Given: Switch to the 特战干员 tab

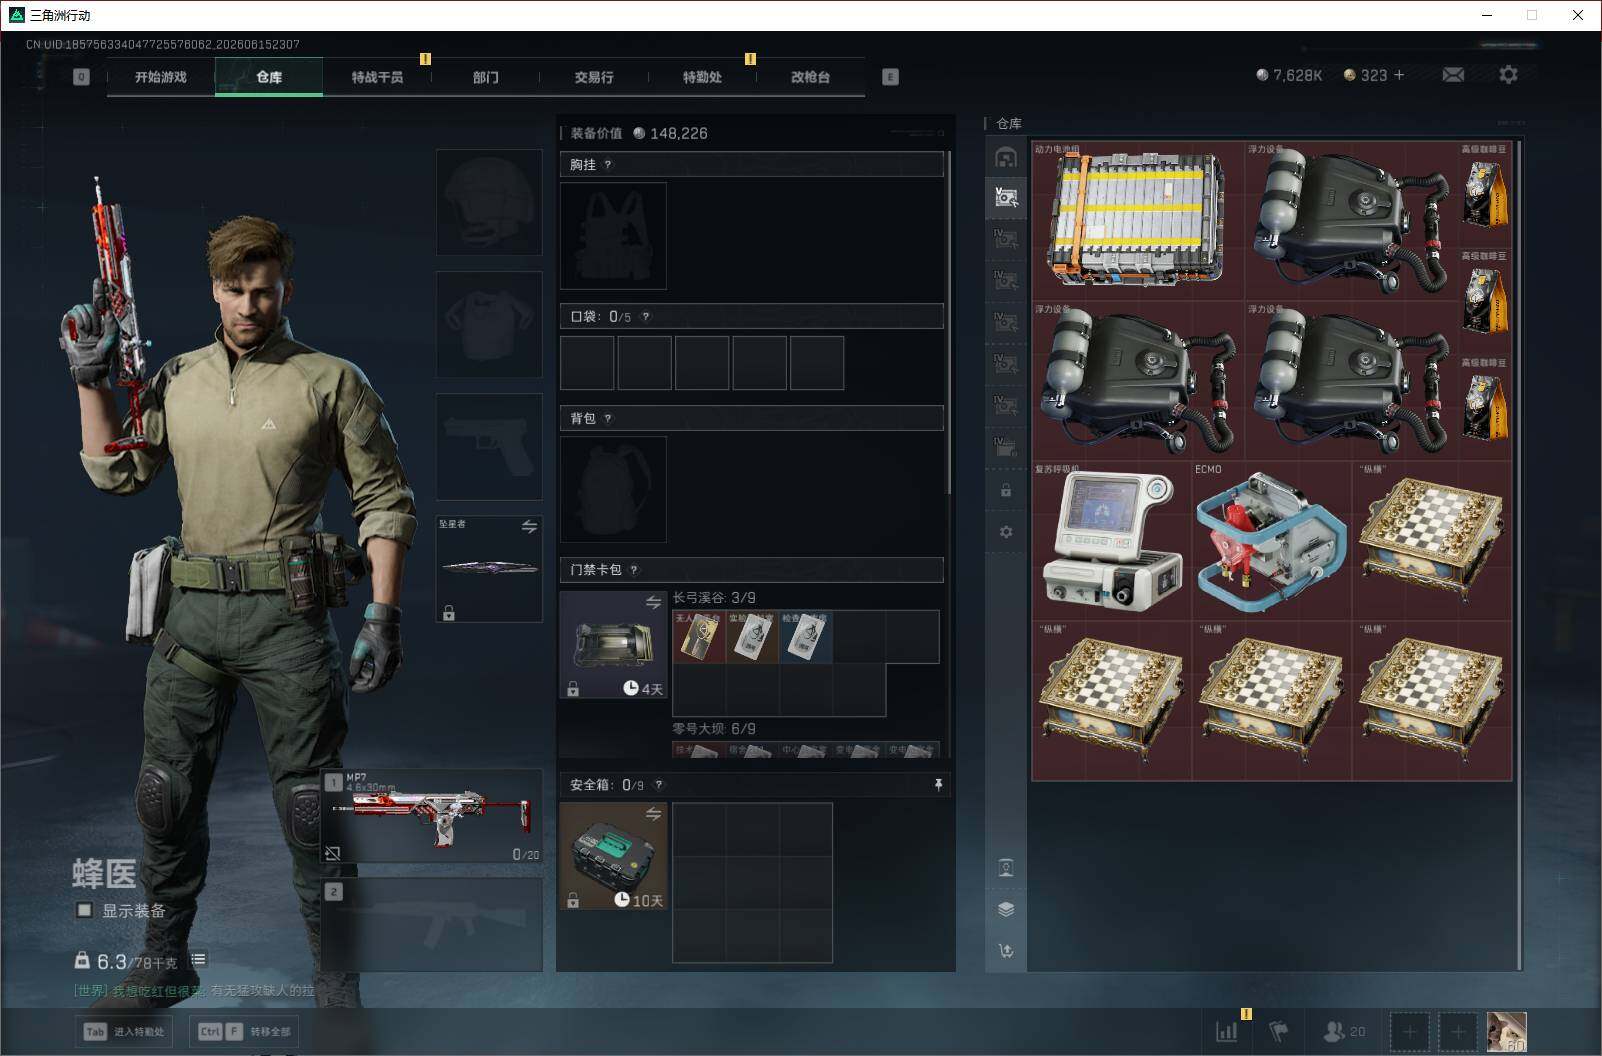Looking at the screenshot, I should pos(377,77).
